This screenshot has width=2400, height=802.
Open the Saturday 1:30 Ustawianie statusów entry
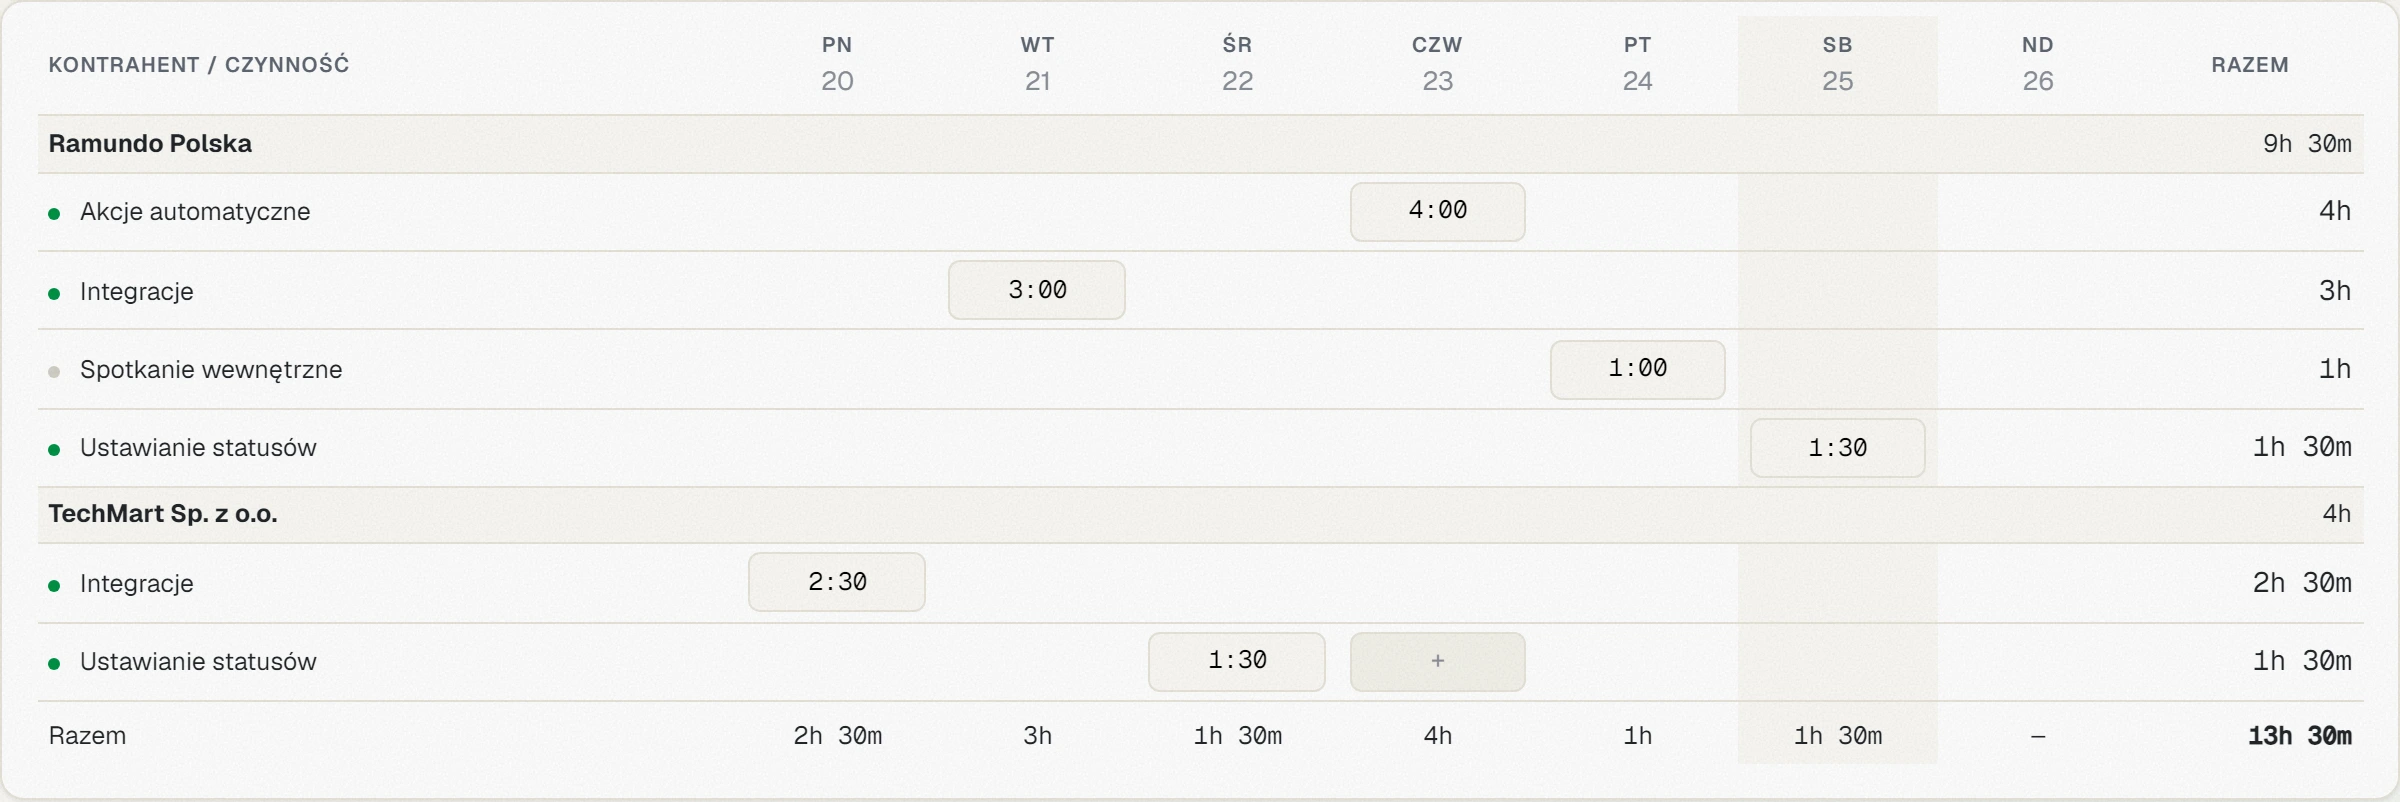click(x=1837, y=447)
